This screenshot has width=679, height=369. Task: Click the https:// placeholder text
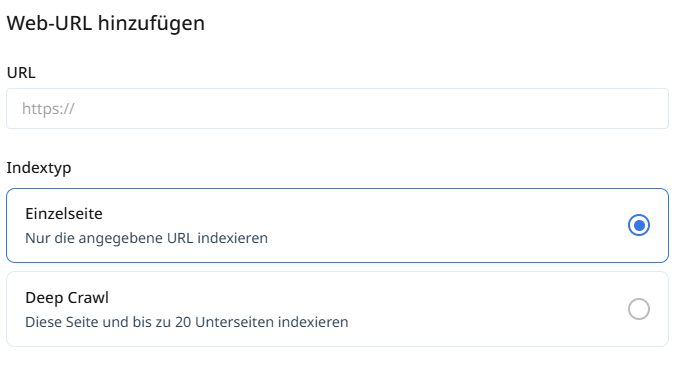(x=48, y=109)
